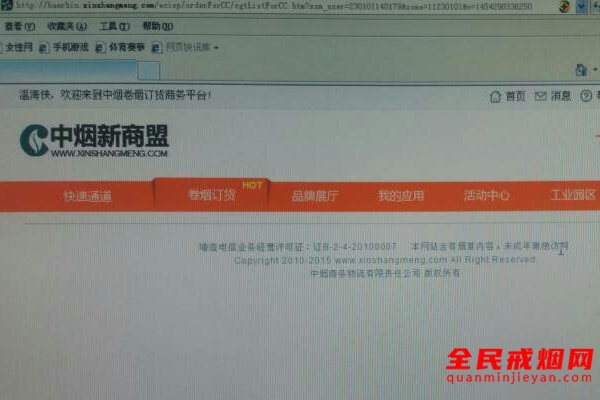Click the help question mark icon
The height and width of the screenshot is (400, 600).
586,96
